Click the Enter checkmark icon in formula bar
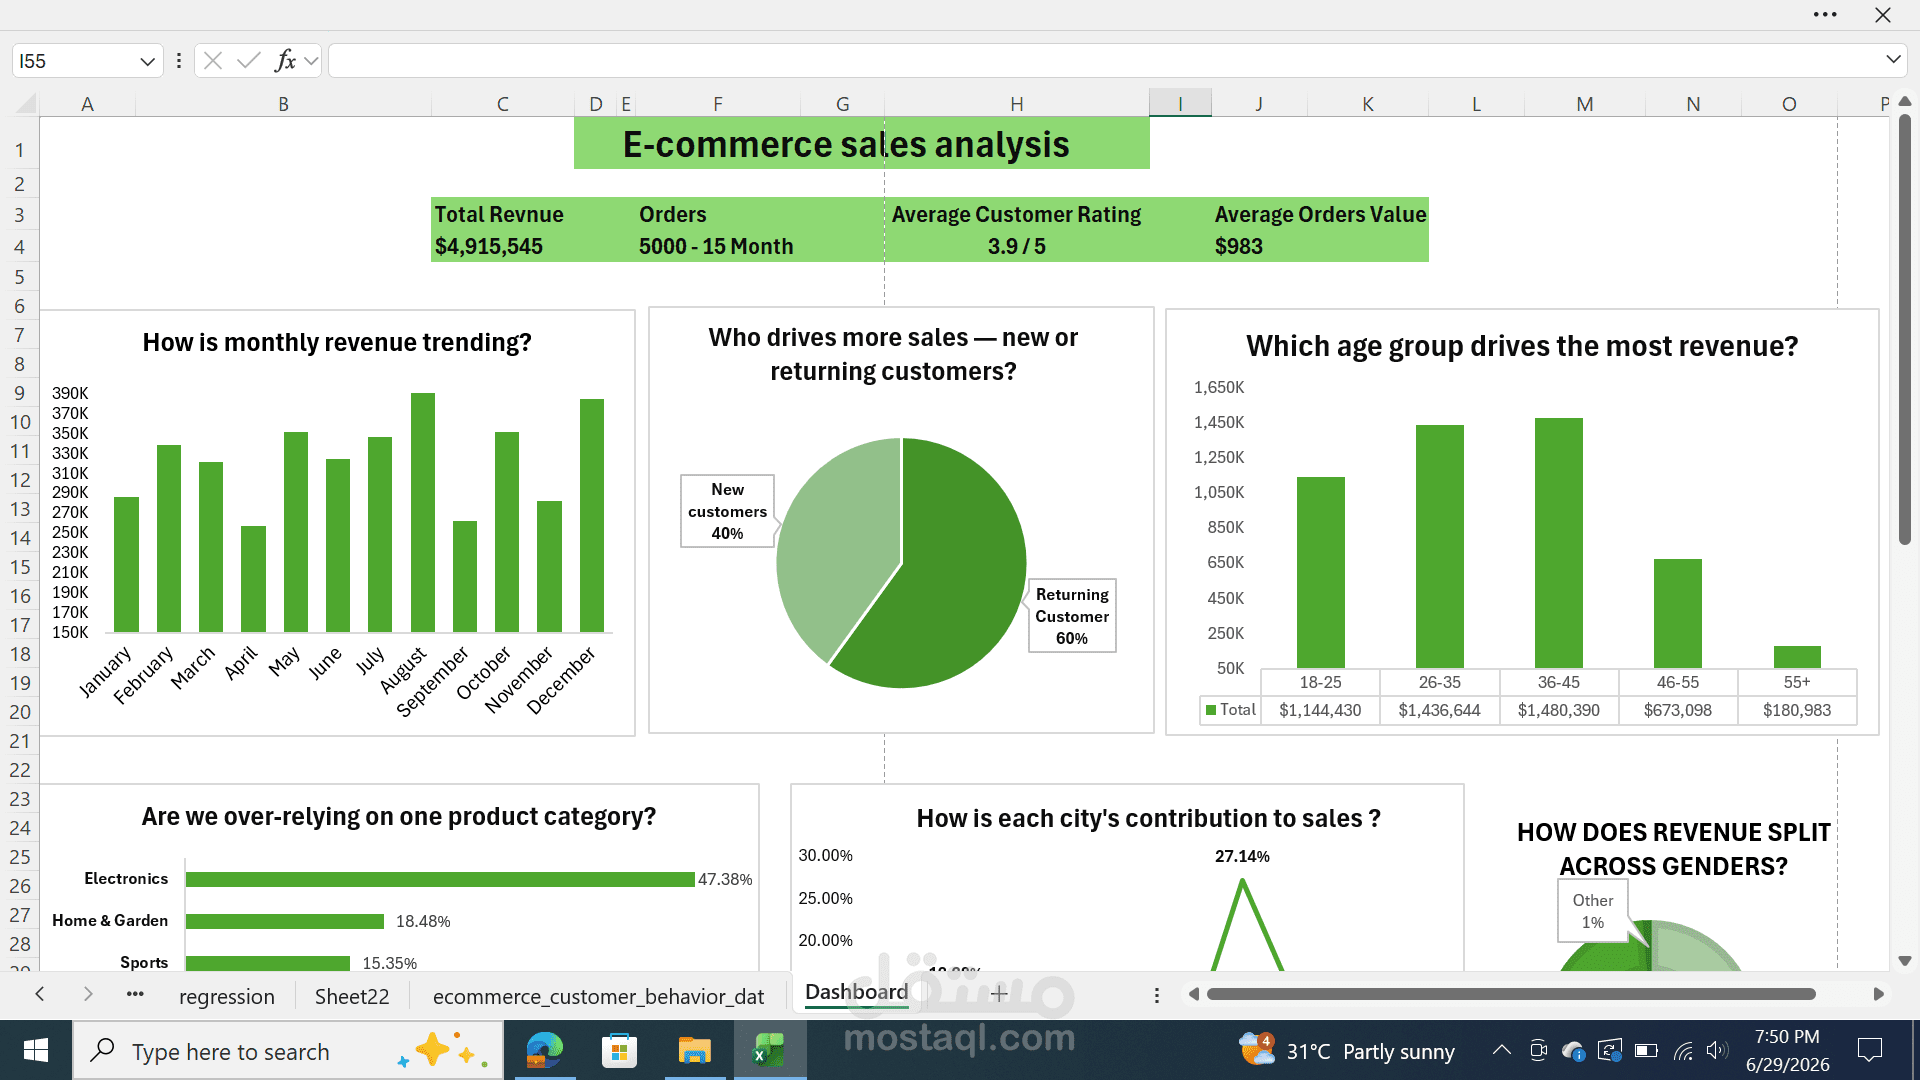The image size is (1920, 1080). [x=249, y=61]
